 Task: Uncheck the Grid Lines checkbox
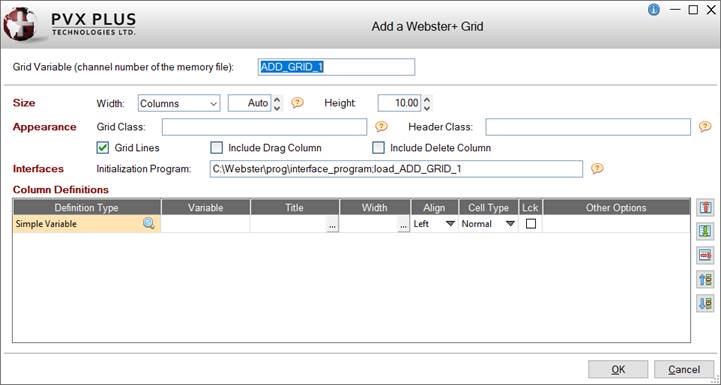(x=103, y=148)
